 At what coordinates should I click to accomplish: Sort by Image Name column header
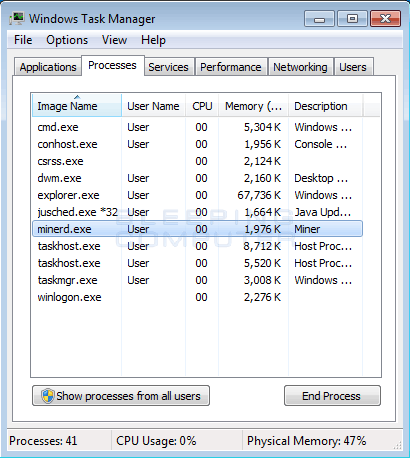coord(77,106)
